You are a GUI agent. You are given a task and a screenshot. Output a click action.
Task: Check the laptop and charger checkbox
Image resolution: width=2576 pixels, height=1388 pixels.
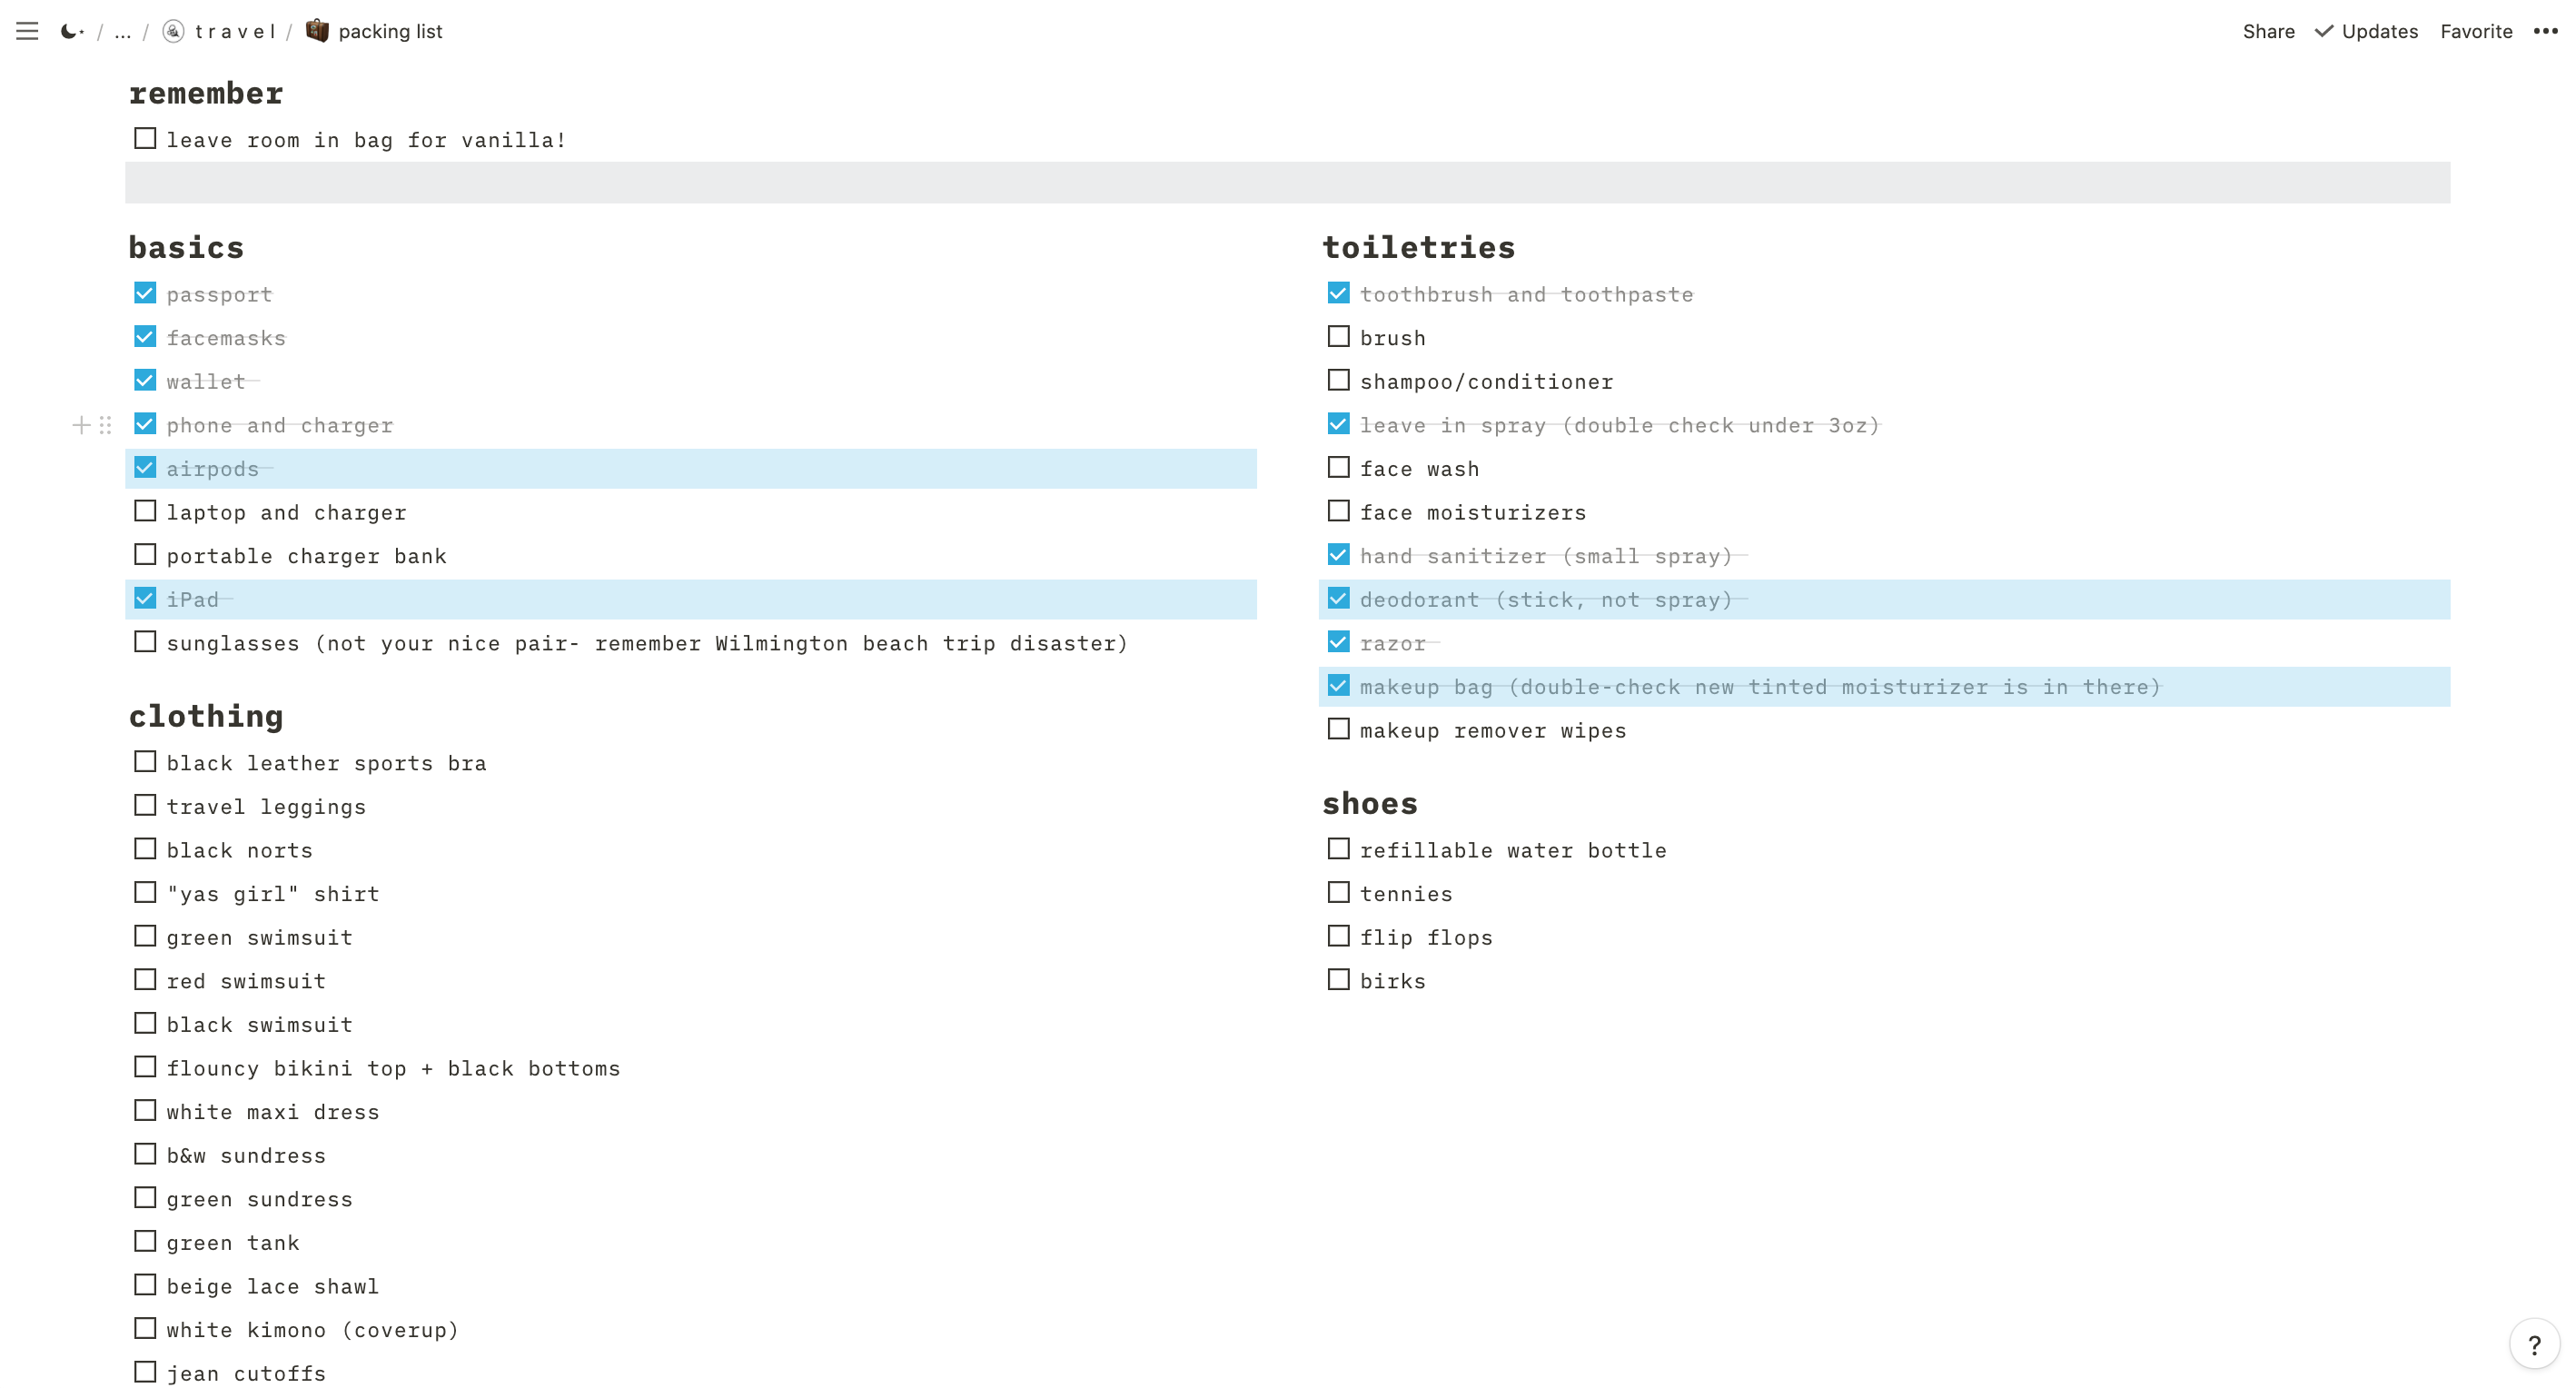click(145, 511)
